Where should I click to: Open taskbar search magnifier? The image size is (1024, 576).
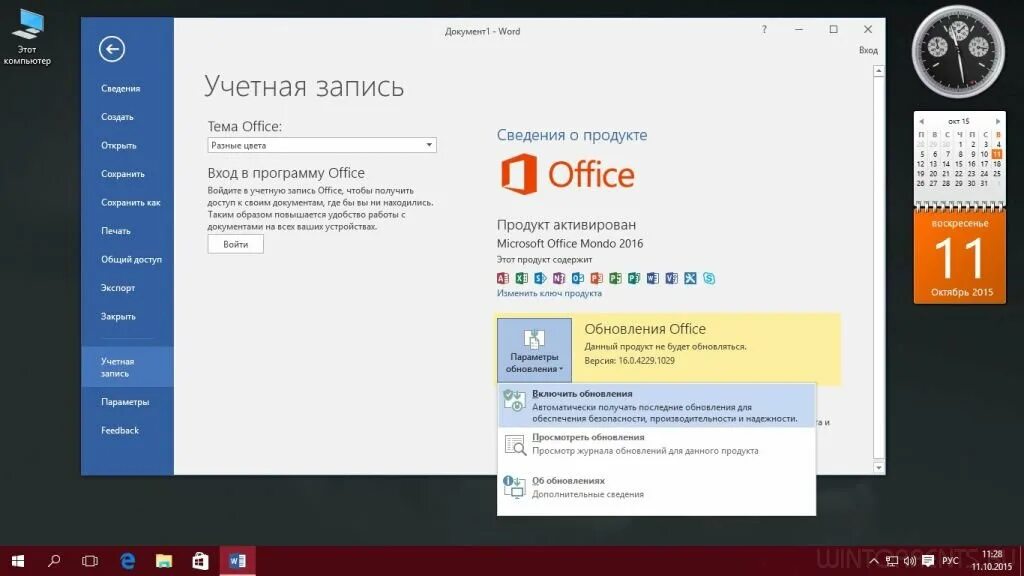[54, 561]
